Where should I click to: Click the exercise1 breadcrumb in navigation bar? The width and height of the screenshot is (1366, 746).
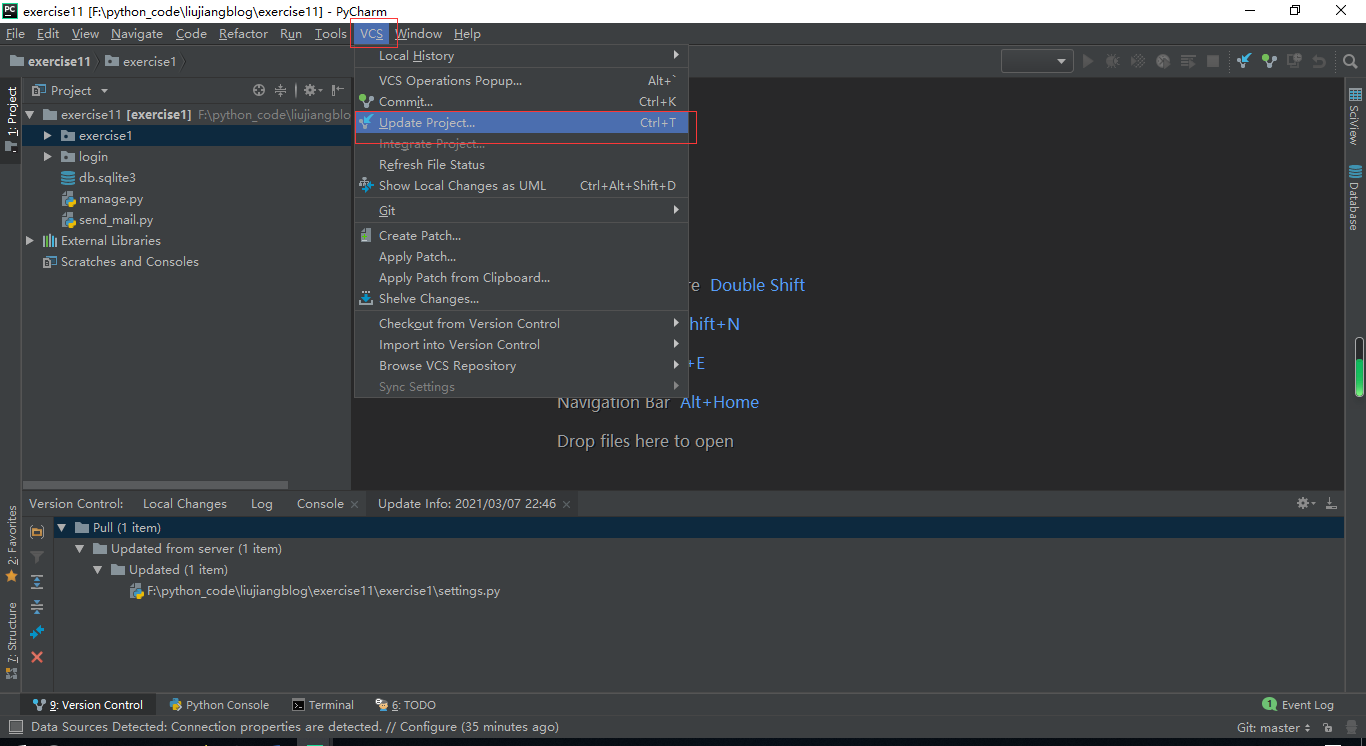(141, 62)
